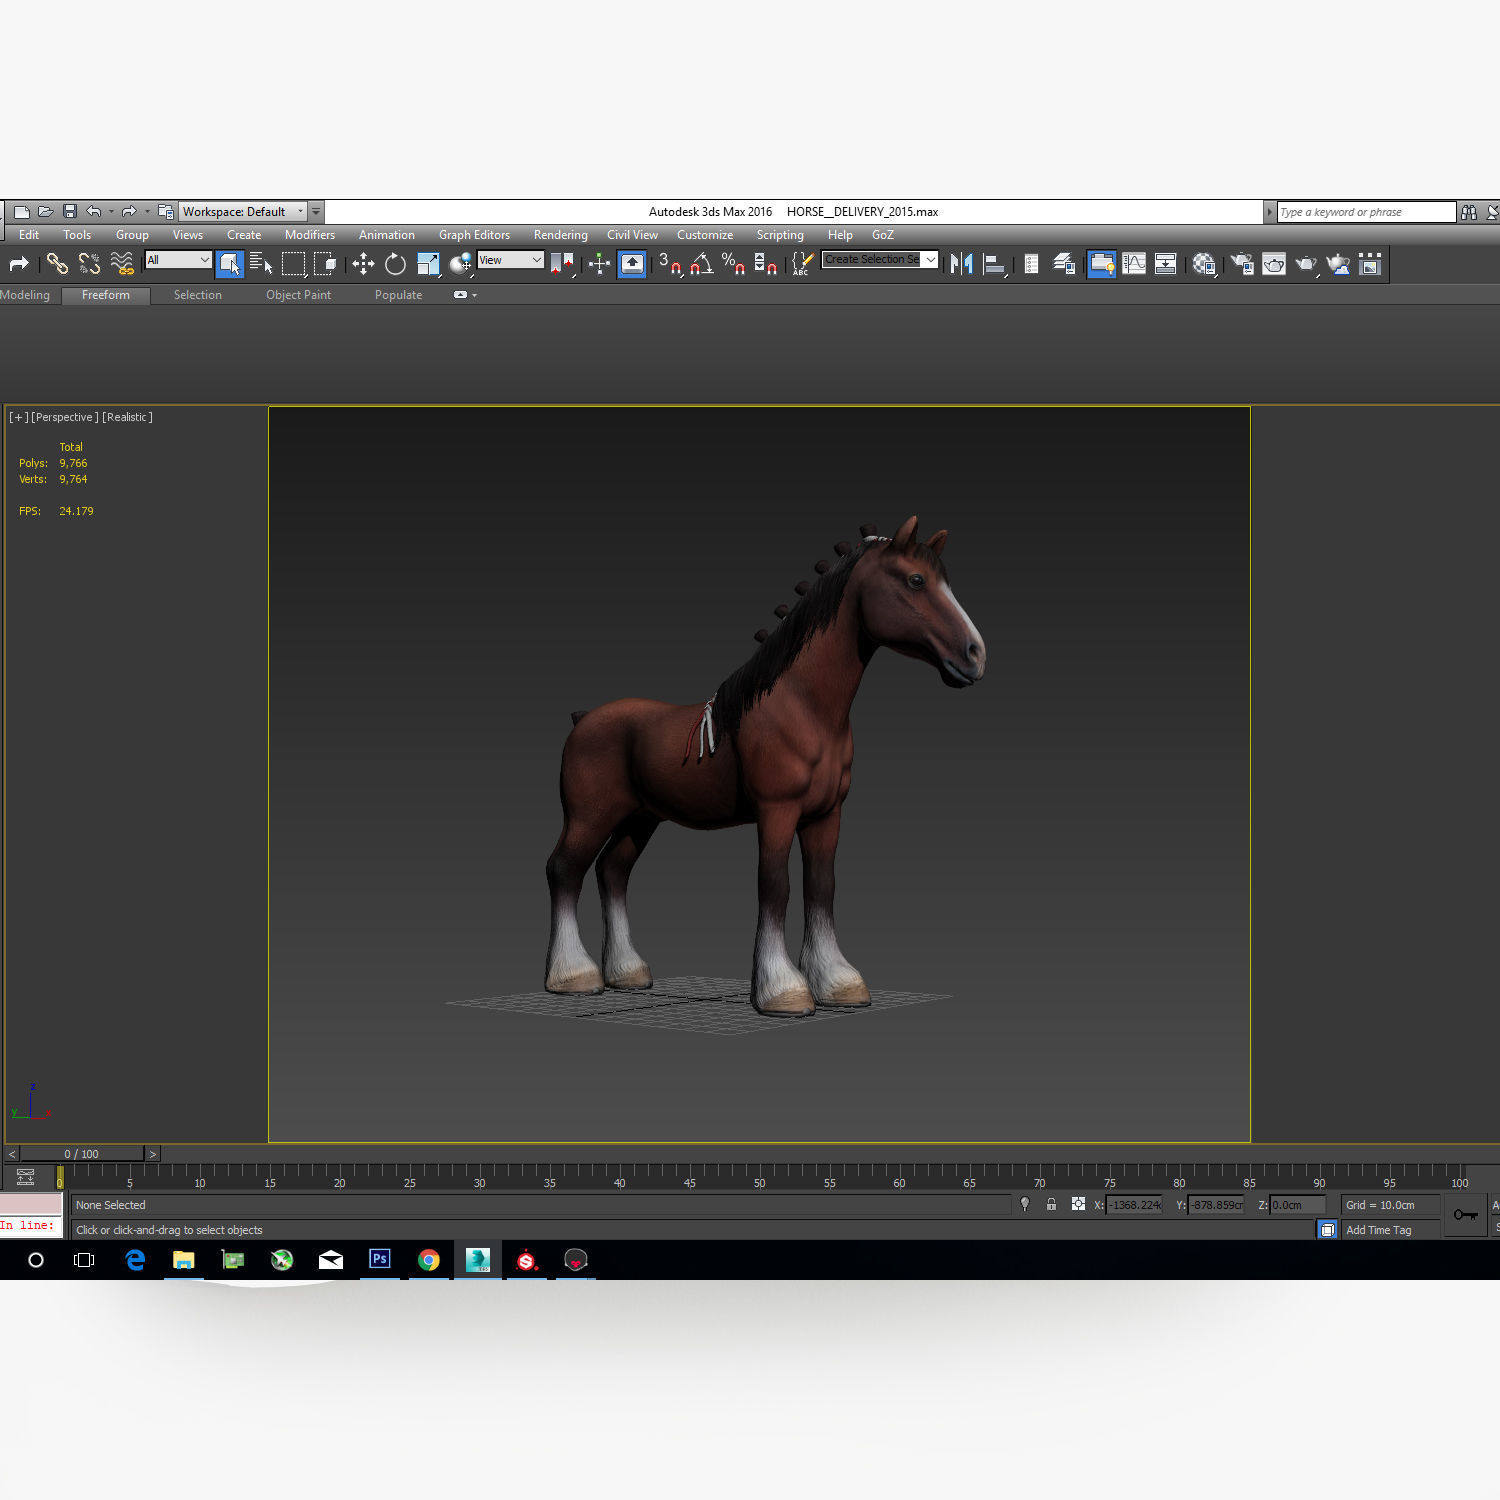The height and width of the screenshot is (1500, 1500).
Task: Click the Align tool icon
Action: 994,264
